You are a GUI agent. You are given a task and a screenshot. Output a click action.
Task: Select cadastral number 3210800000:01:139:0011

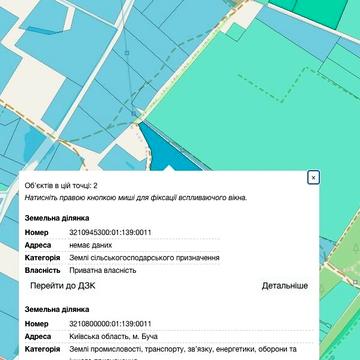(x=110, y=324)
